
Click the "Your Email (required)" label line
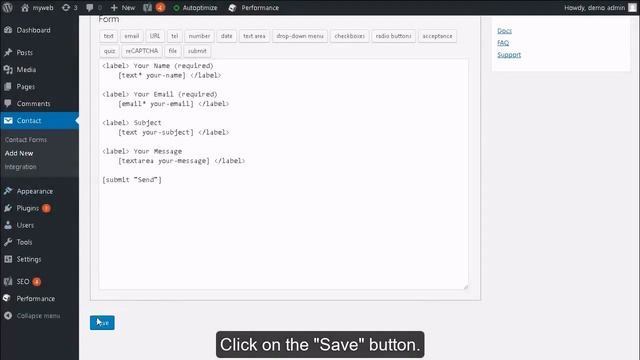click(x=160, y=94)
